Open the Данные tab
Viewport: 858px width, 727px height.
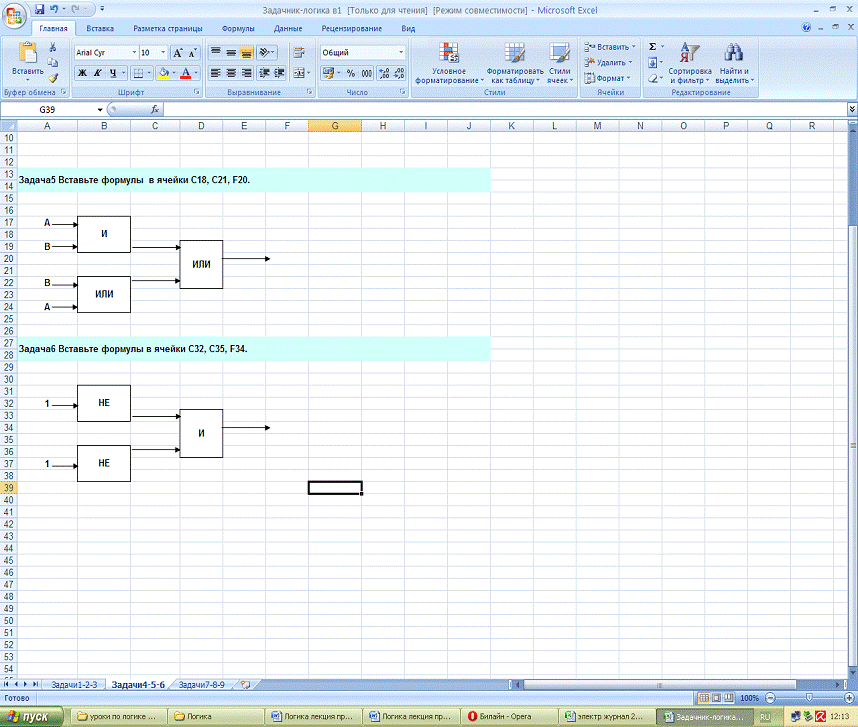(288, 28)
